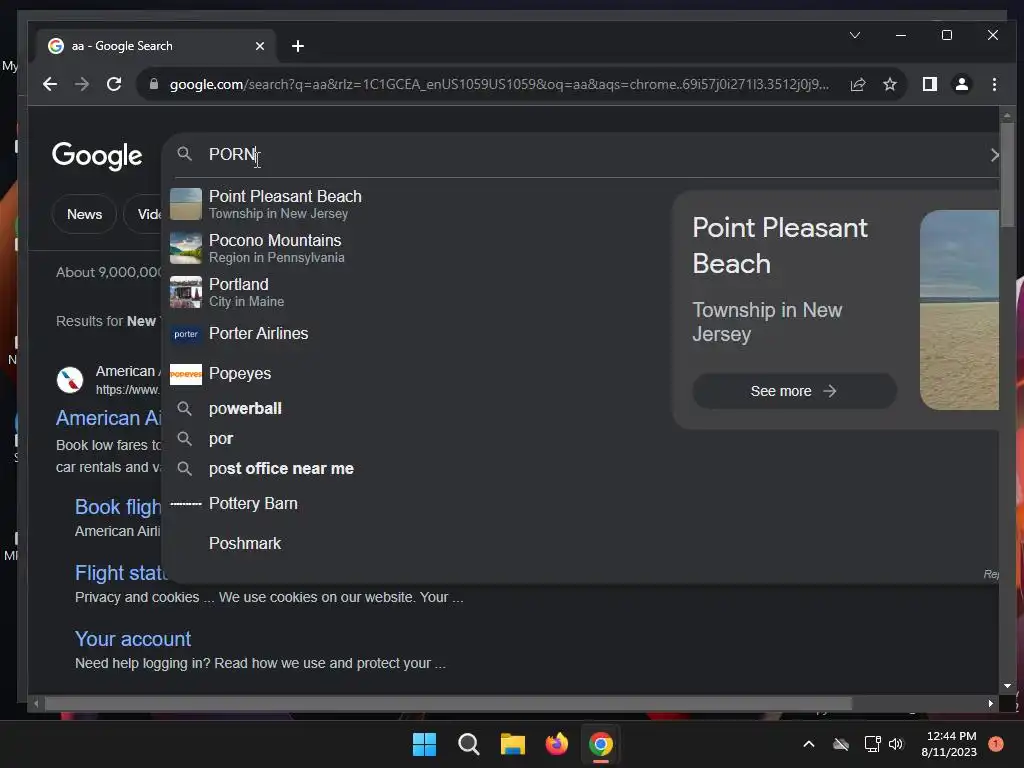Open the 'Flight status' sitelink
The width and height of the screenshot is (1024, 768).
coord(121,573)
